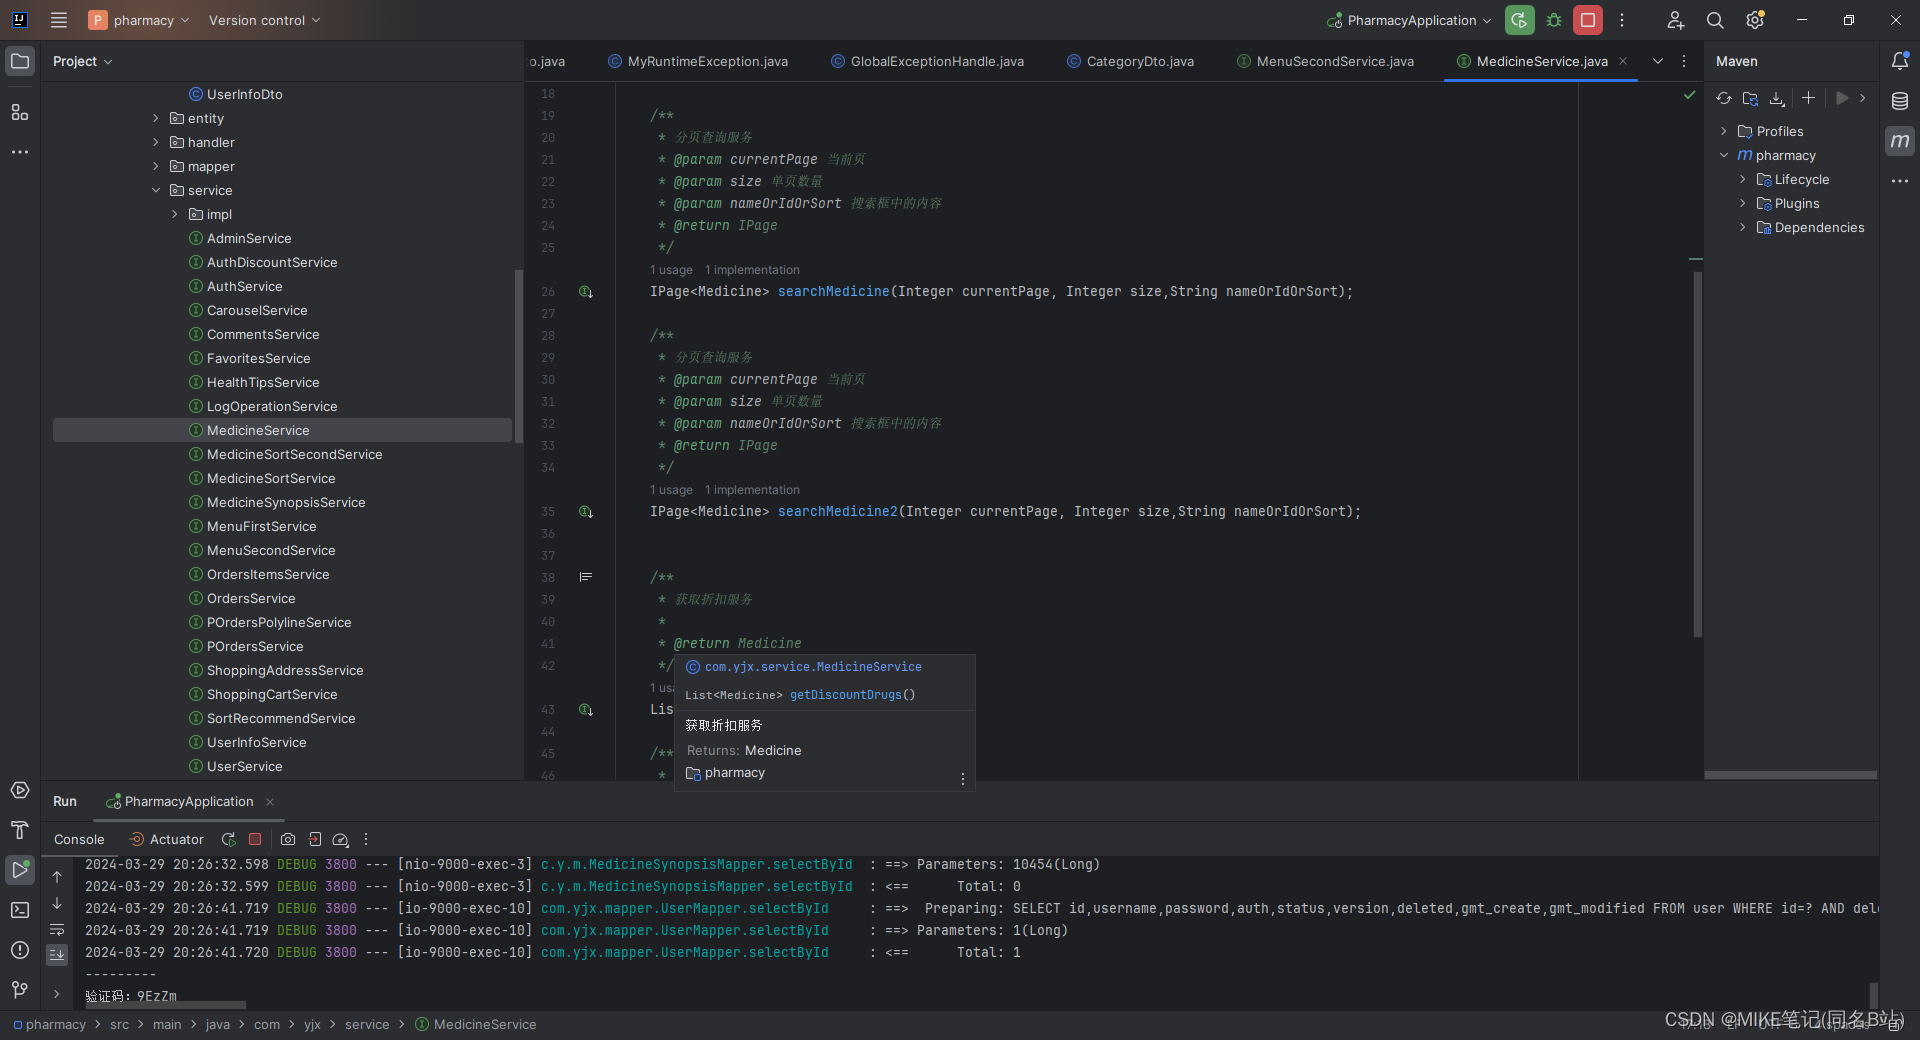Viewport: 1920px width, 1040px height.
Task: Rerun PharmacyApplication from the top toolbar
Action: pyautogui.click(x=1519, y=20)
